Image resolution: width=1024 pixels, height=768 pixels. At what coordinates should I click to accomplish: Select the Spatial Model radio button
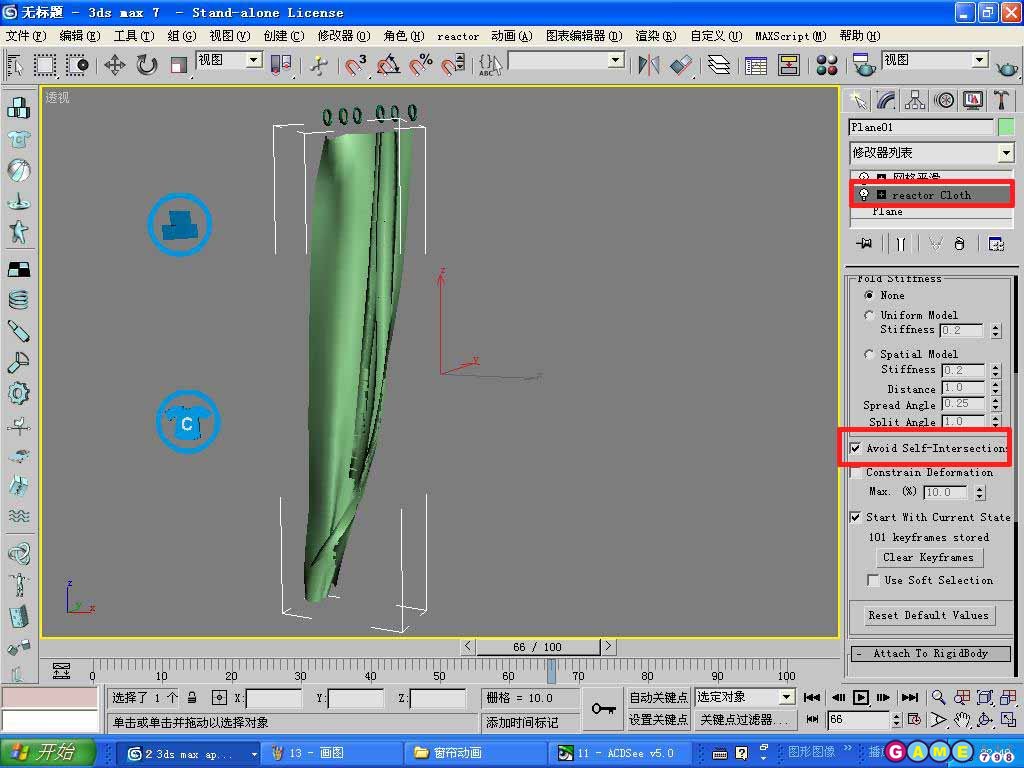pyautogui.click(x=869, y=354)
